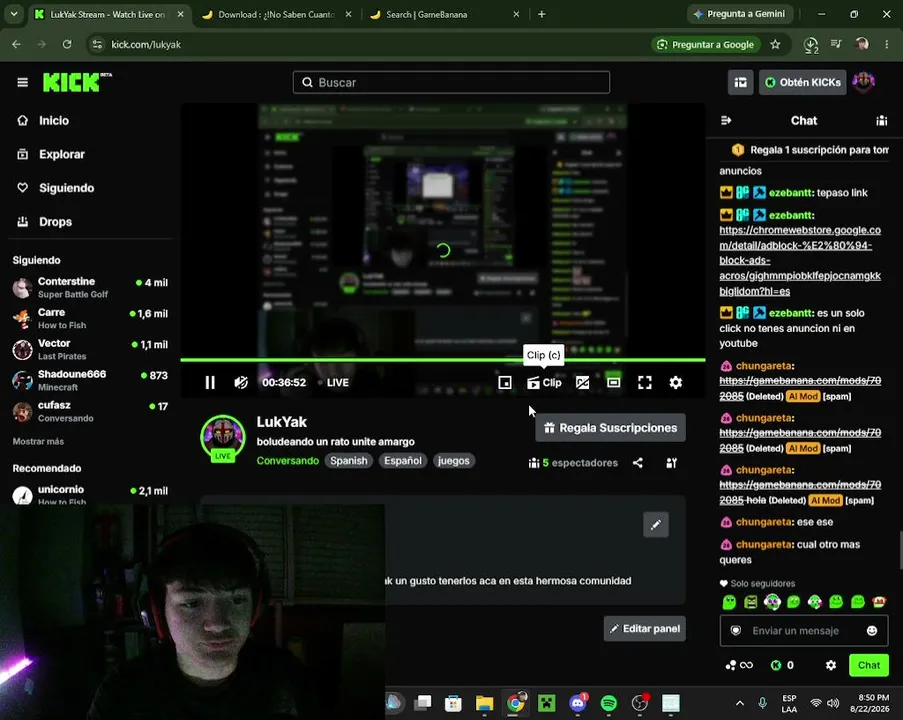Viewport: 903px width, 720px height.
Task: Open chat settings gear
Action: click(x=830, y=665)
